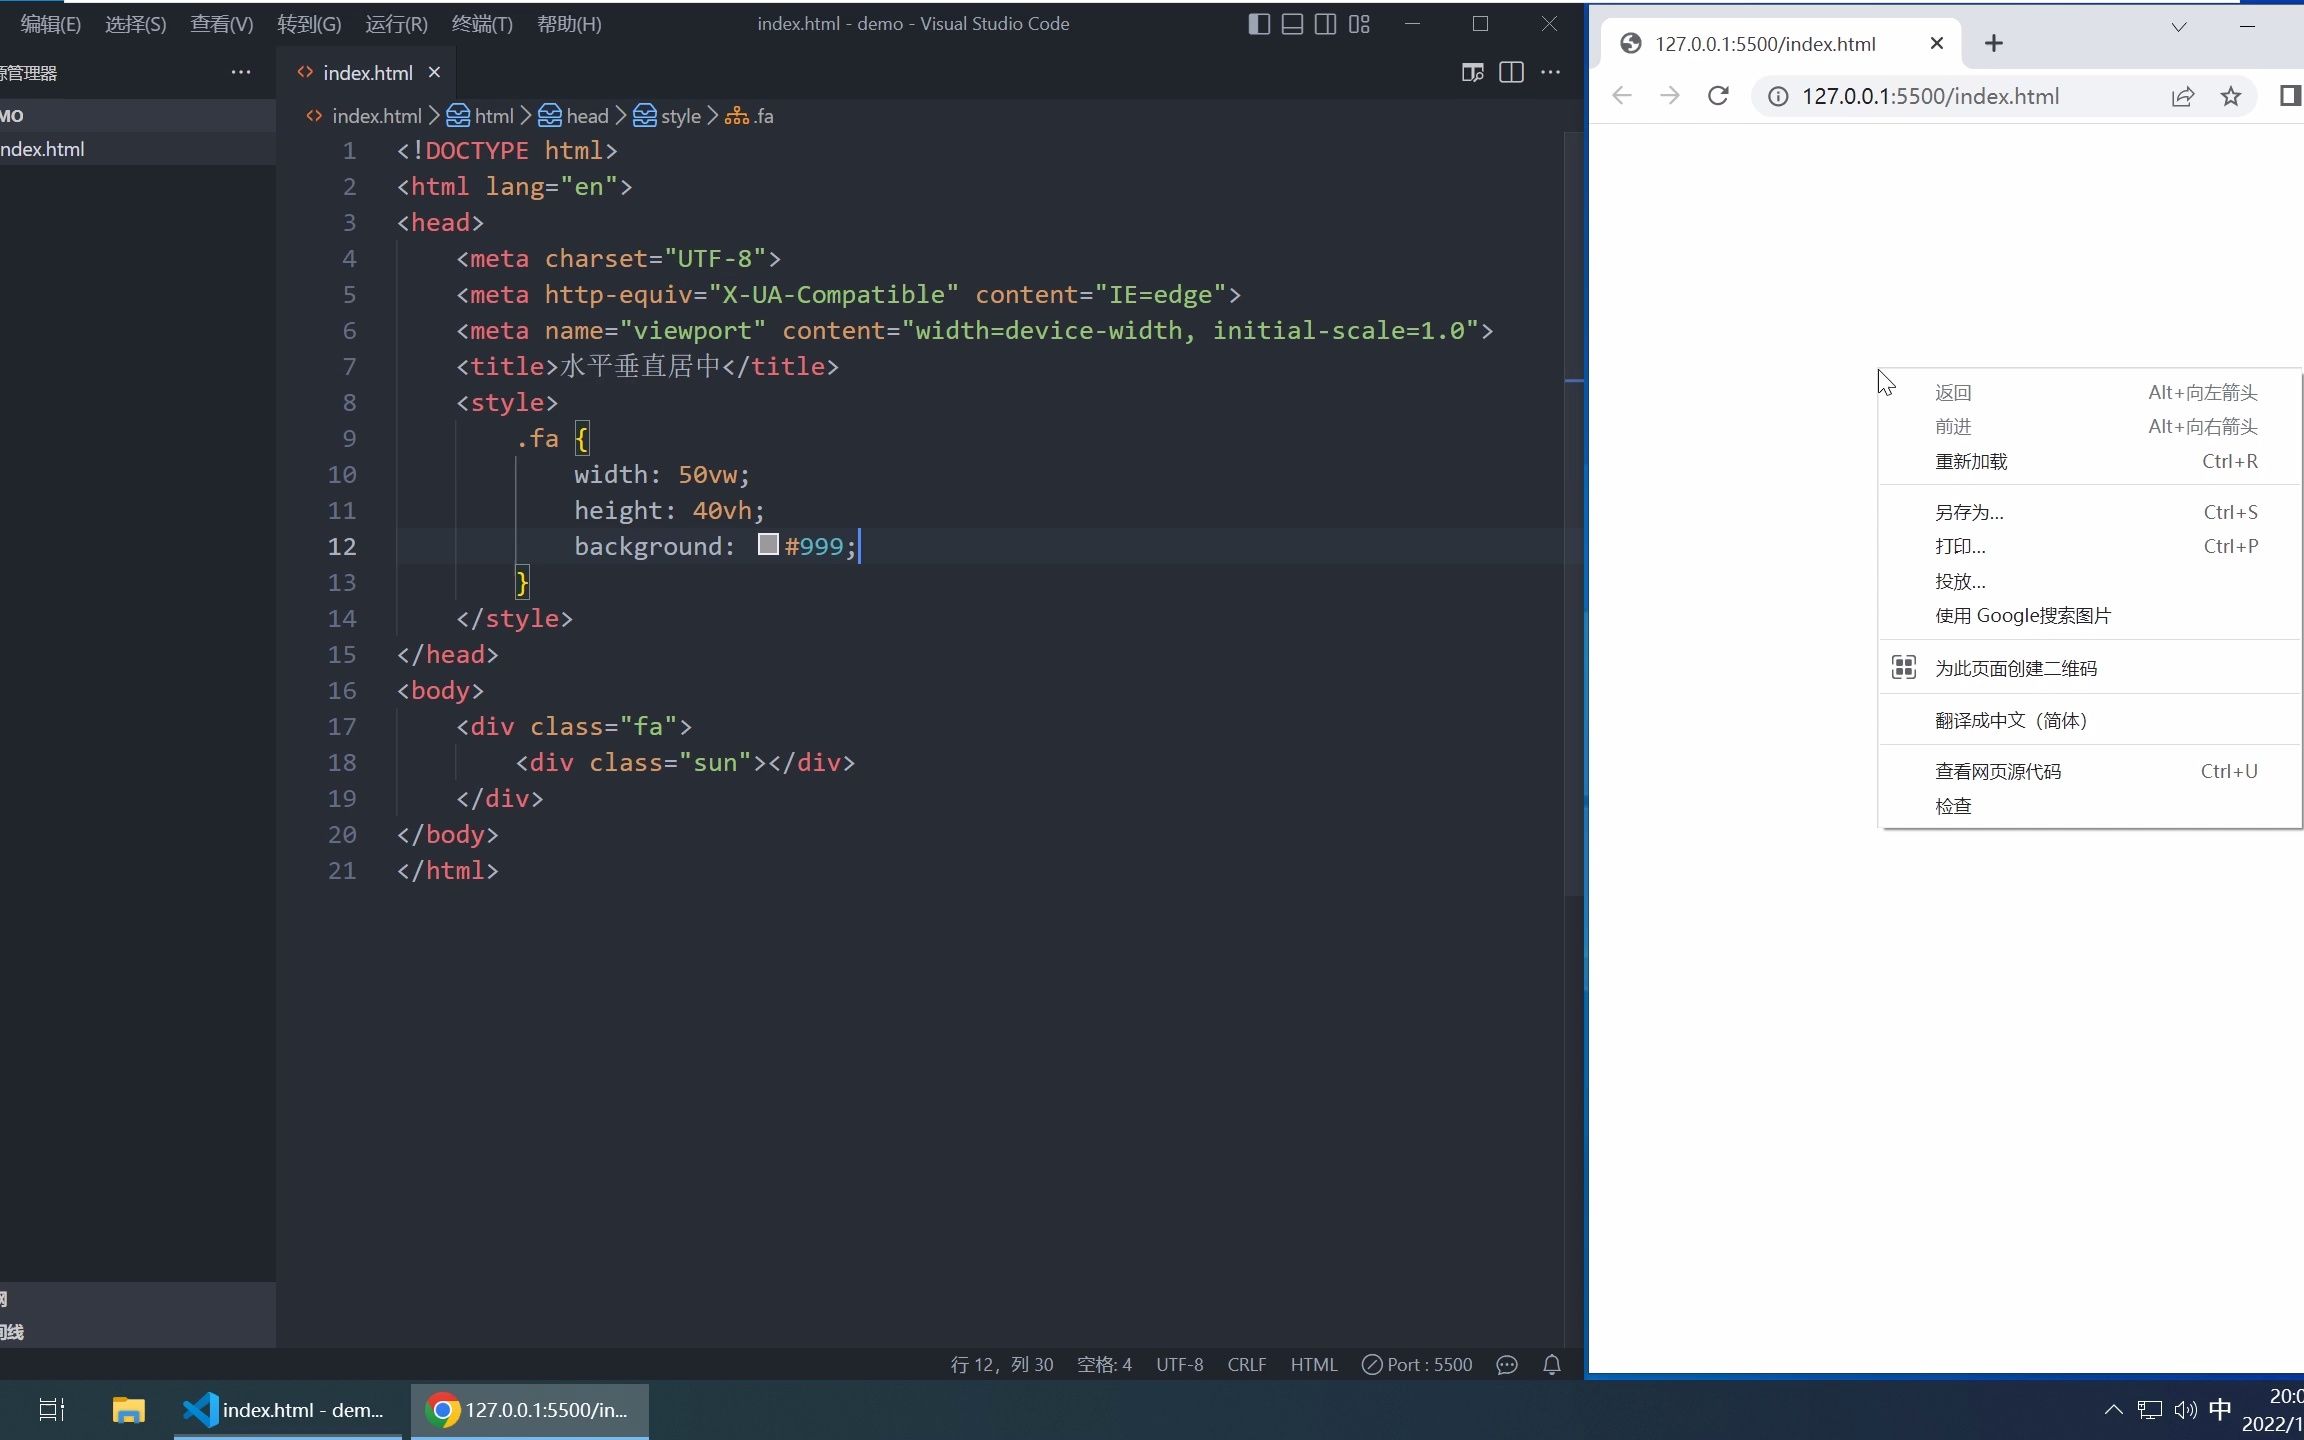Toggle secondary side bar layout icon
Screen dimensions: 2304x1440
(x=1325, y=24)
